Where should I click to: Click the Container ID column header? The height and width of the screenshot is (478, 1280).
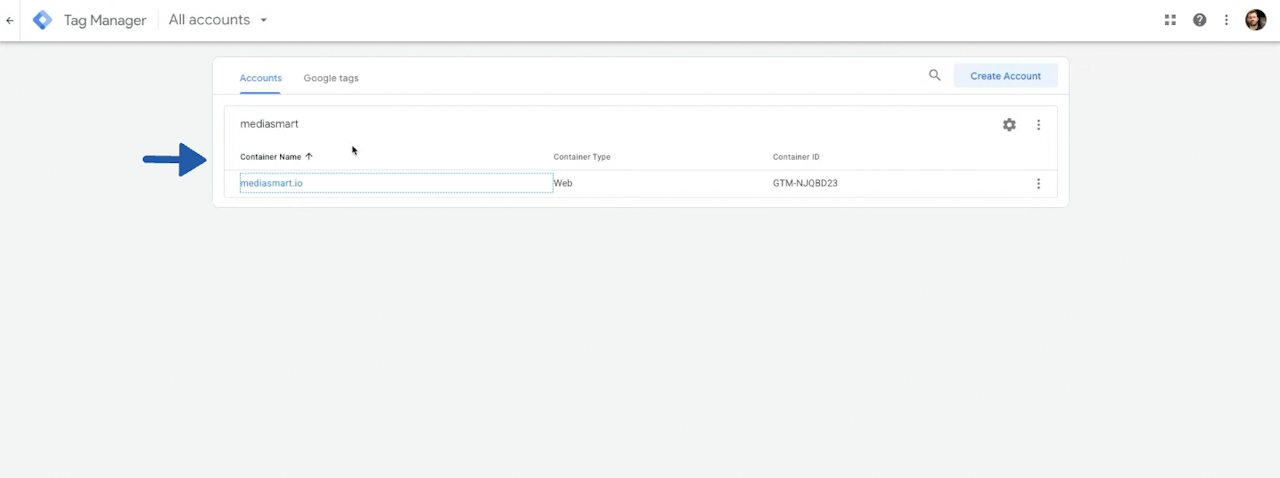(x=796, y=157)
